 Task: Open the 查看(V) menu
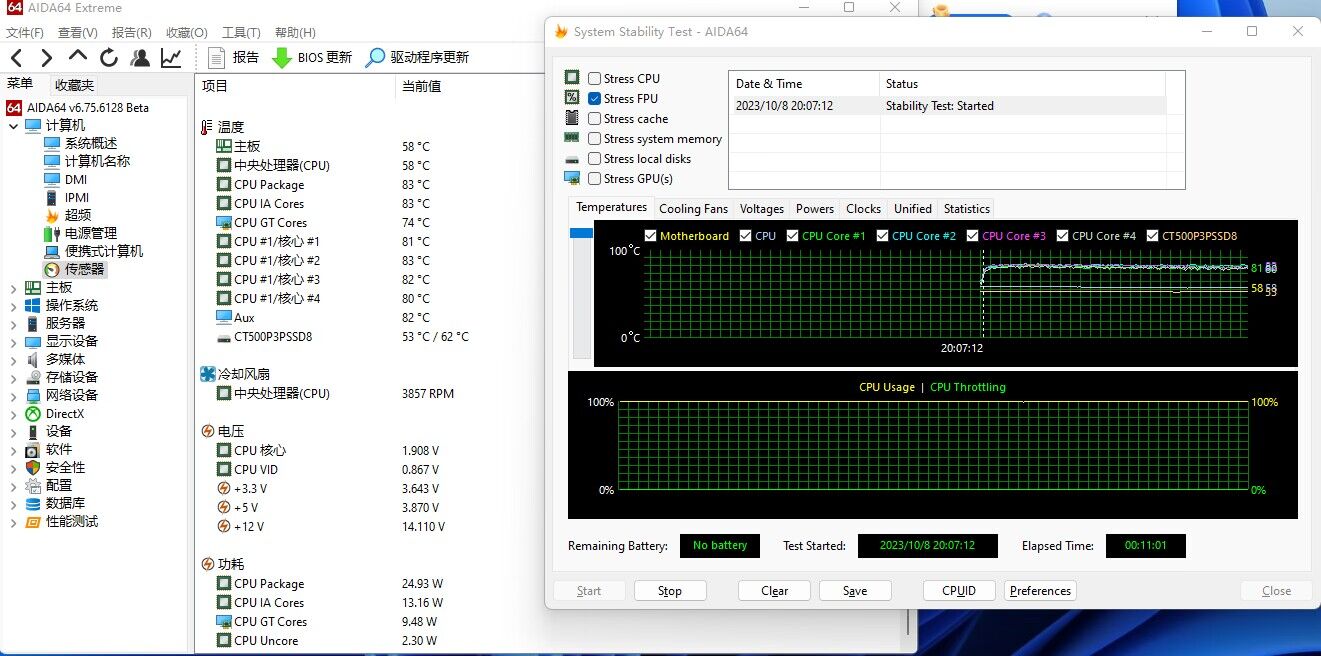[78, 33]
